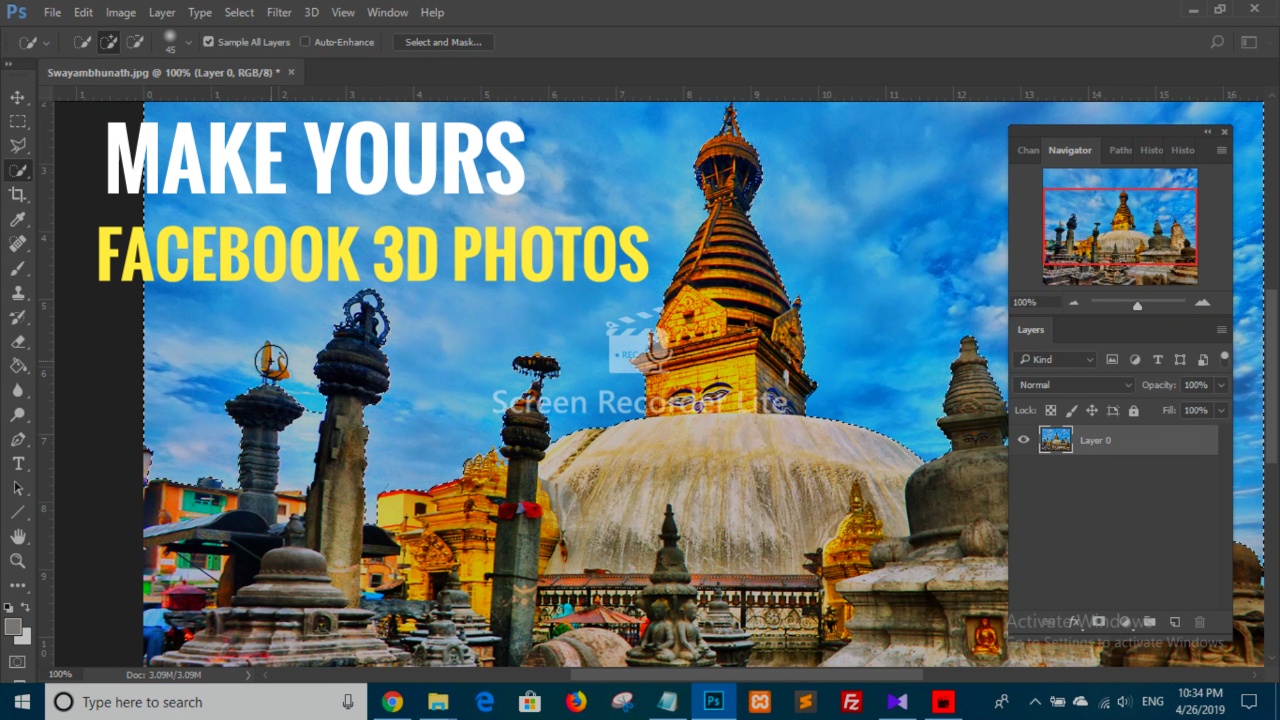The image size is (1280, 720).
Task: Select the History Brush tool
Action: tap(18, 317)
